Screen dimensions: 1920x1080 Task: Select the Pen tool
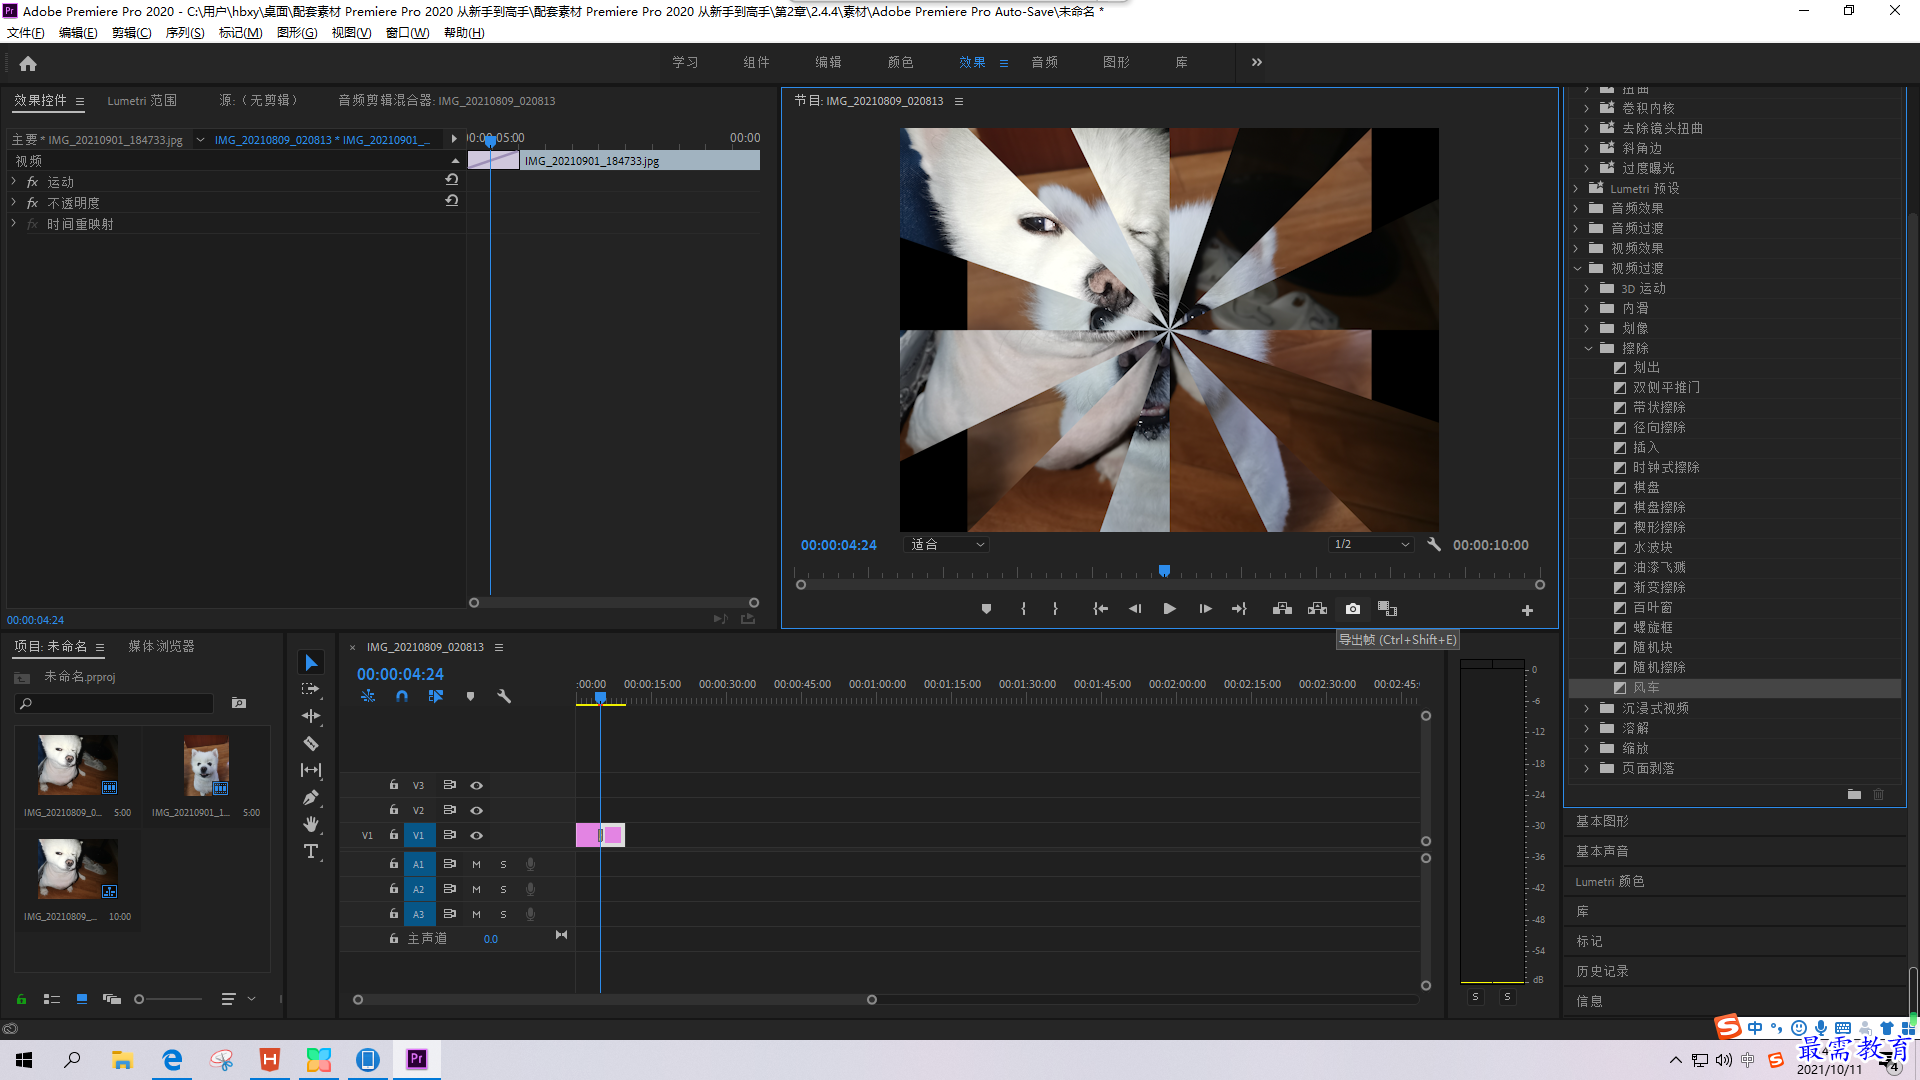click(311, 797)
